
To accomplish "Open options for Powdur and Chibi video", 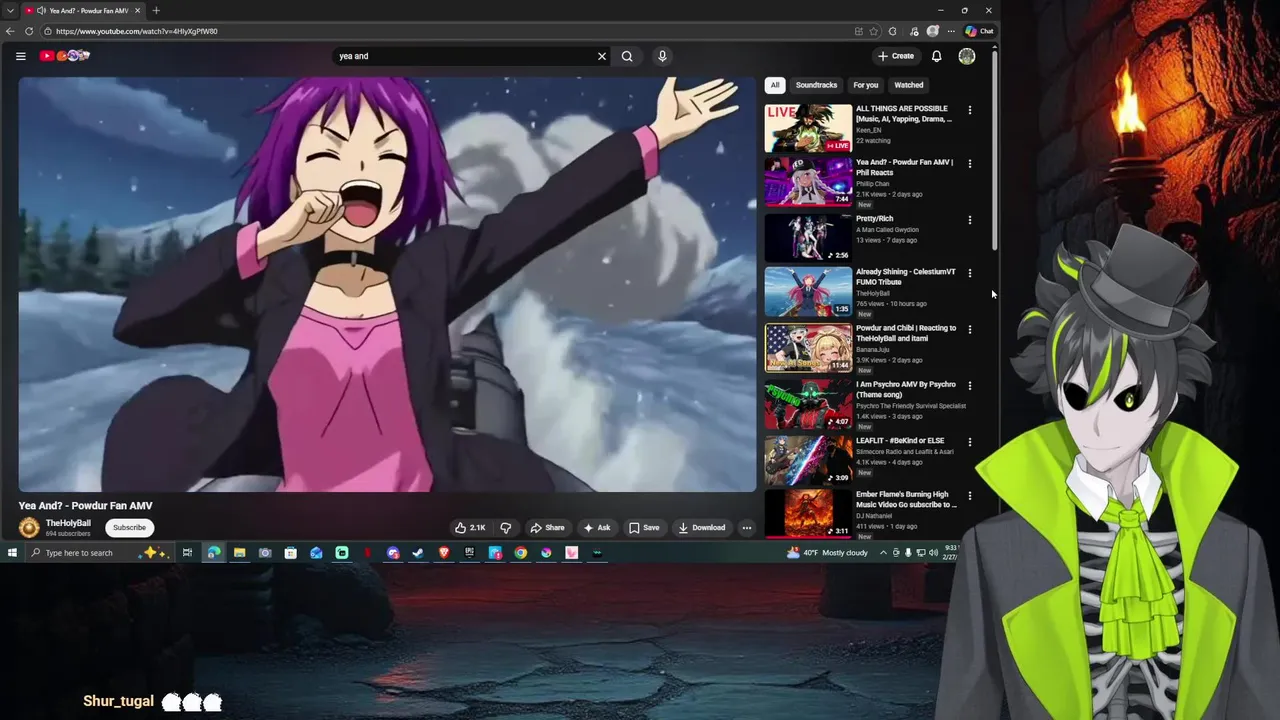I will tap(969, 330).
